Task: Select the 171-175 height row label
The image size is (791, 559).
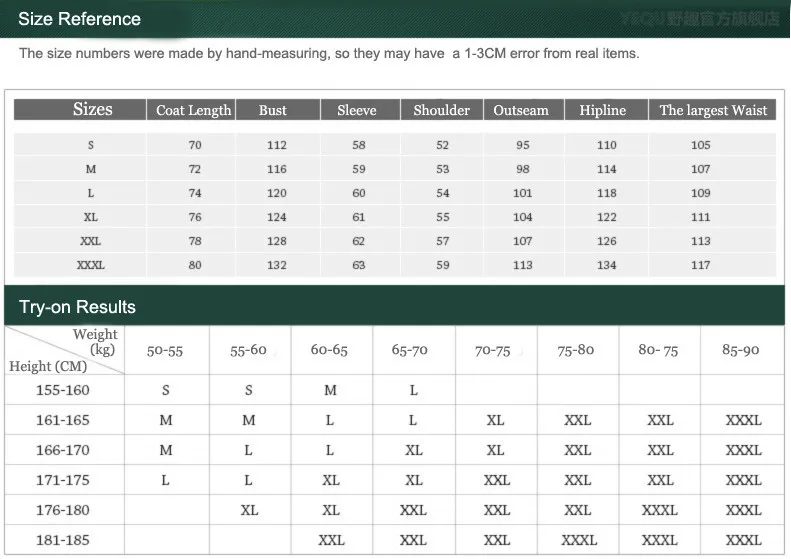Action: click(x=63, y=480)
